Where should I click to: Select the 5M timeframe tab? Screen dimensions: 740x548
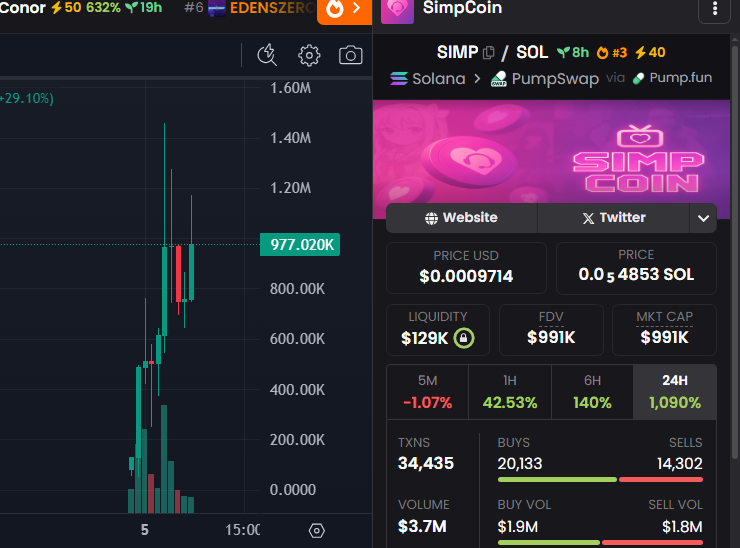coord(428,392)
